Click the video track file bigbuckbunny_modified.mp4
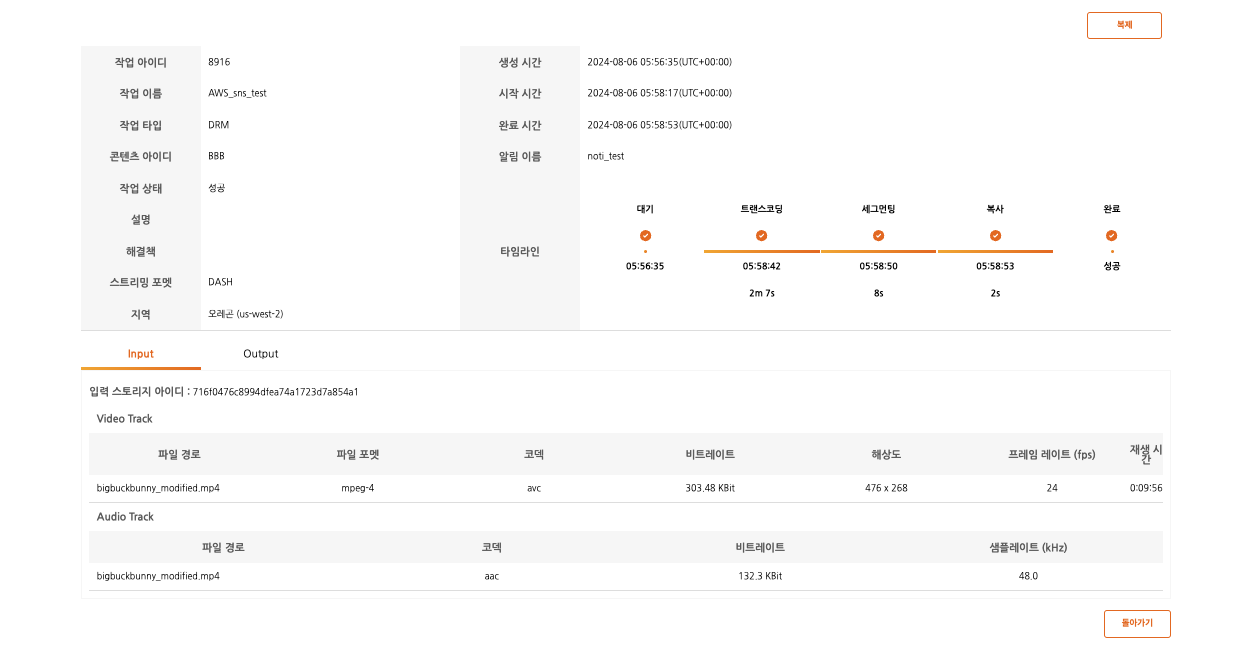Screen dimensions: 1248x664 point(158,488)
